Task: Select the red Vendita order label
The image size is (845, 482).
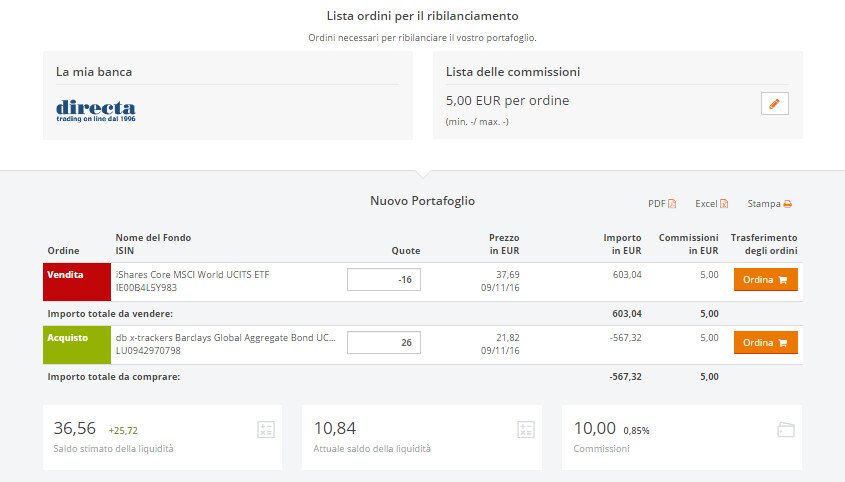Action: [76, 281]
